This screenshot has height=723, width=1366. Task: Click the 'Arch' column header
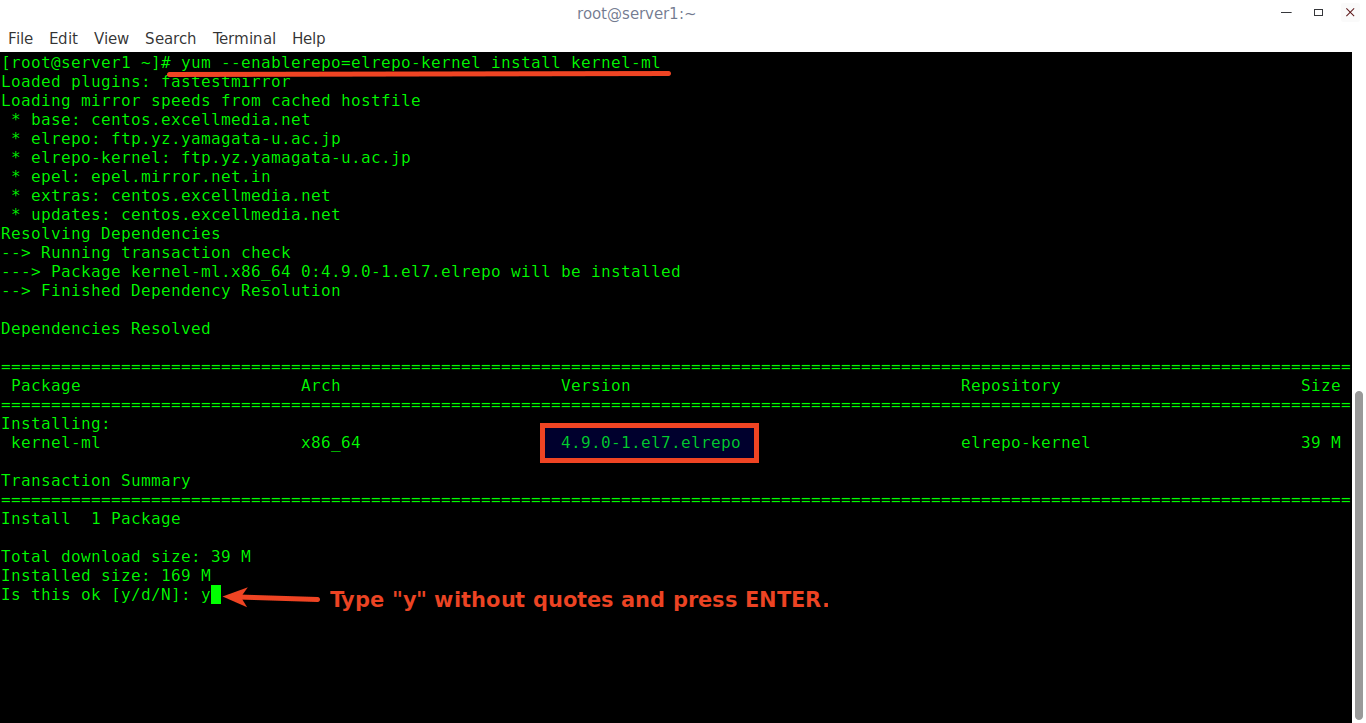(321, 386)
